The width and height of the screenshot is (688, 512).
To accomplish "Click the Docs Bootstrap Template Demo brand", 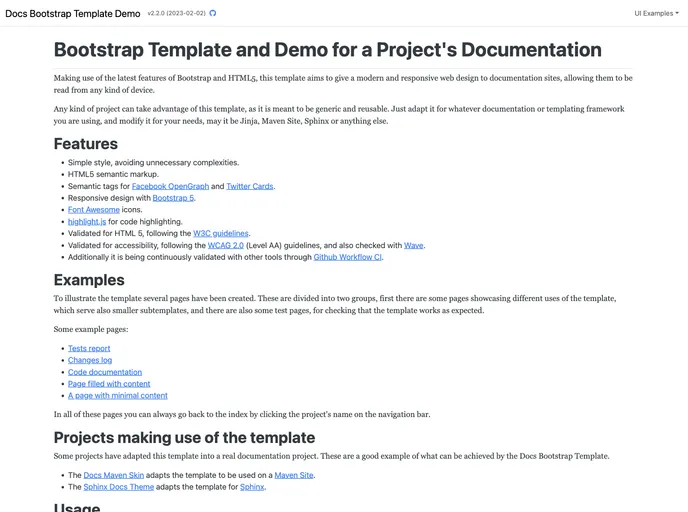I will click(x=73, y=14).
